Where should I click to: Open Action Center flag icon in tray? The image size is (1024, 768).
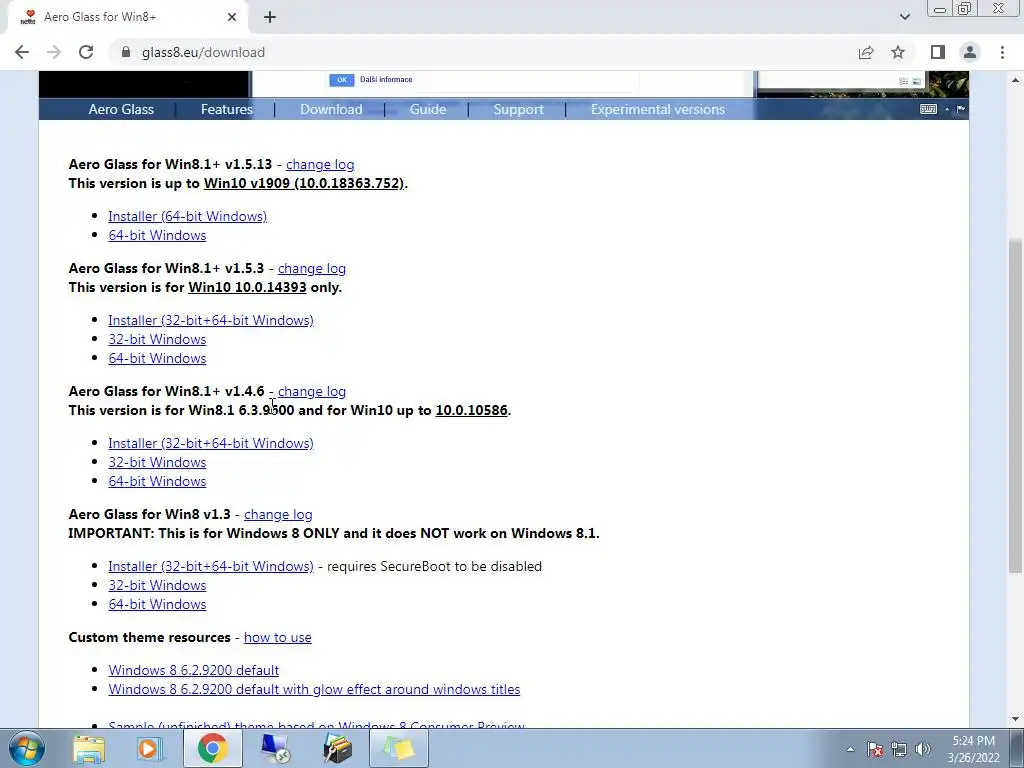pyautogui.click(x=875, y=749)
